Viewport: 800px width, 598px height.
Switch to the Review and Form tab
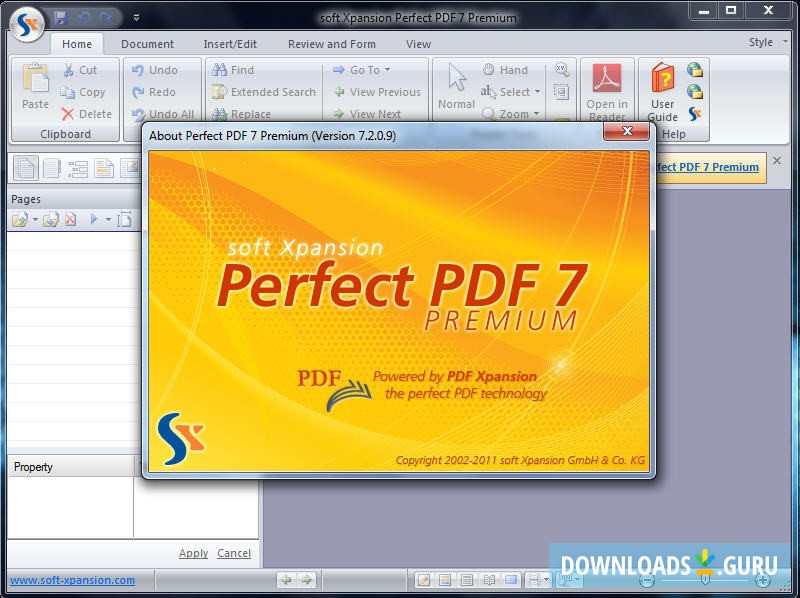332,44
